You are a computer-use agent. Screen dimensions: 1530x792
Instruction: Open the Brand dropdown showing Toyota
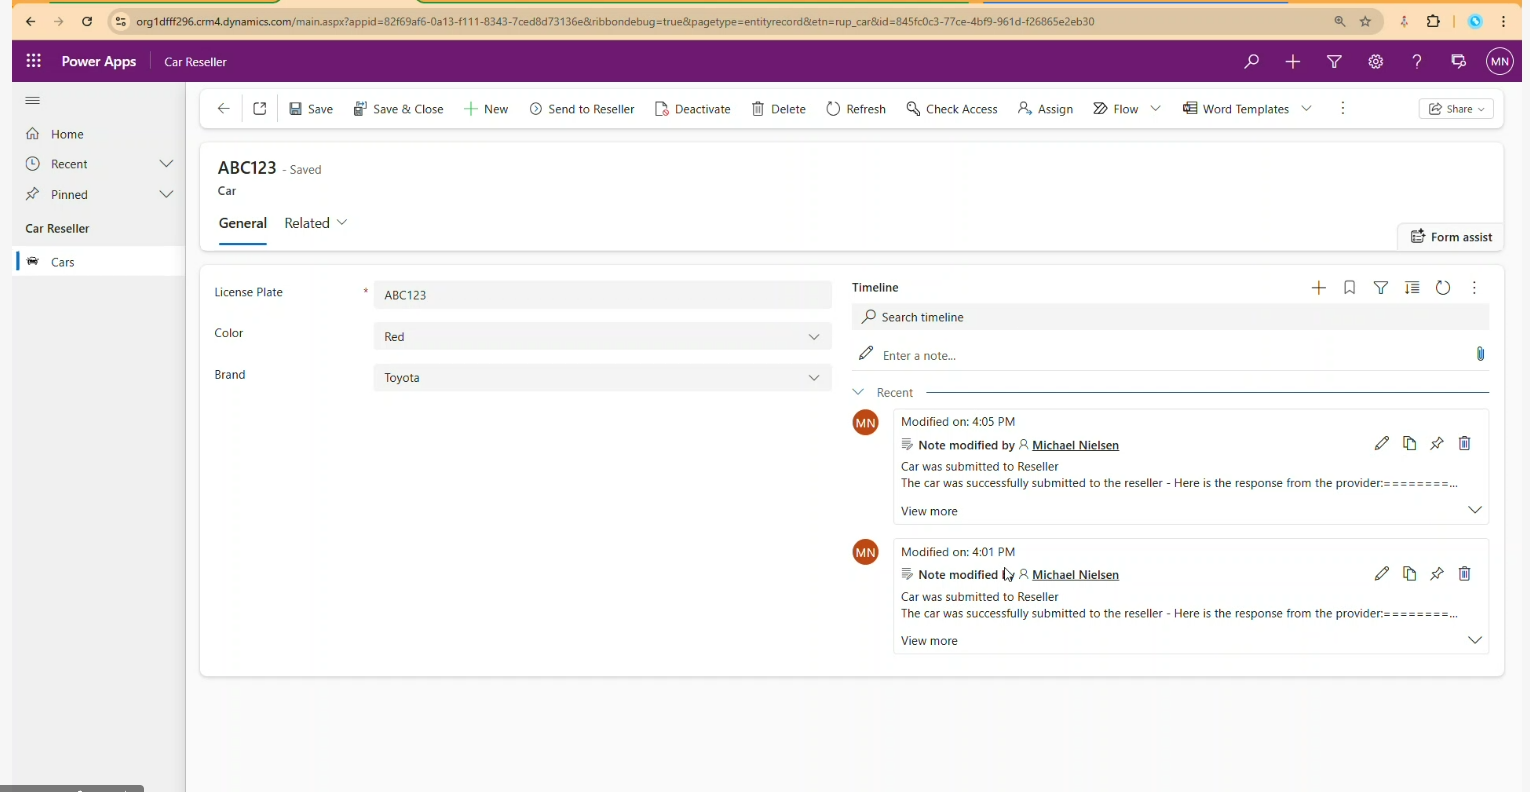pyautogui.click(x=602, y=378)
